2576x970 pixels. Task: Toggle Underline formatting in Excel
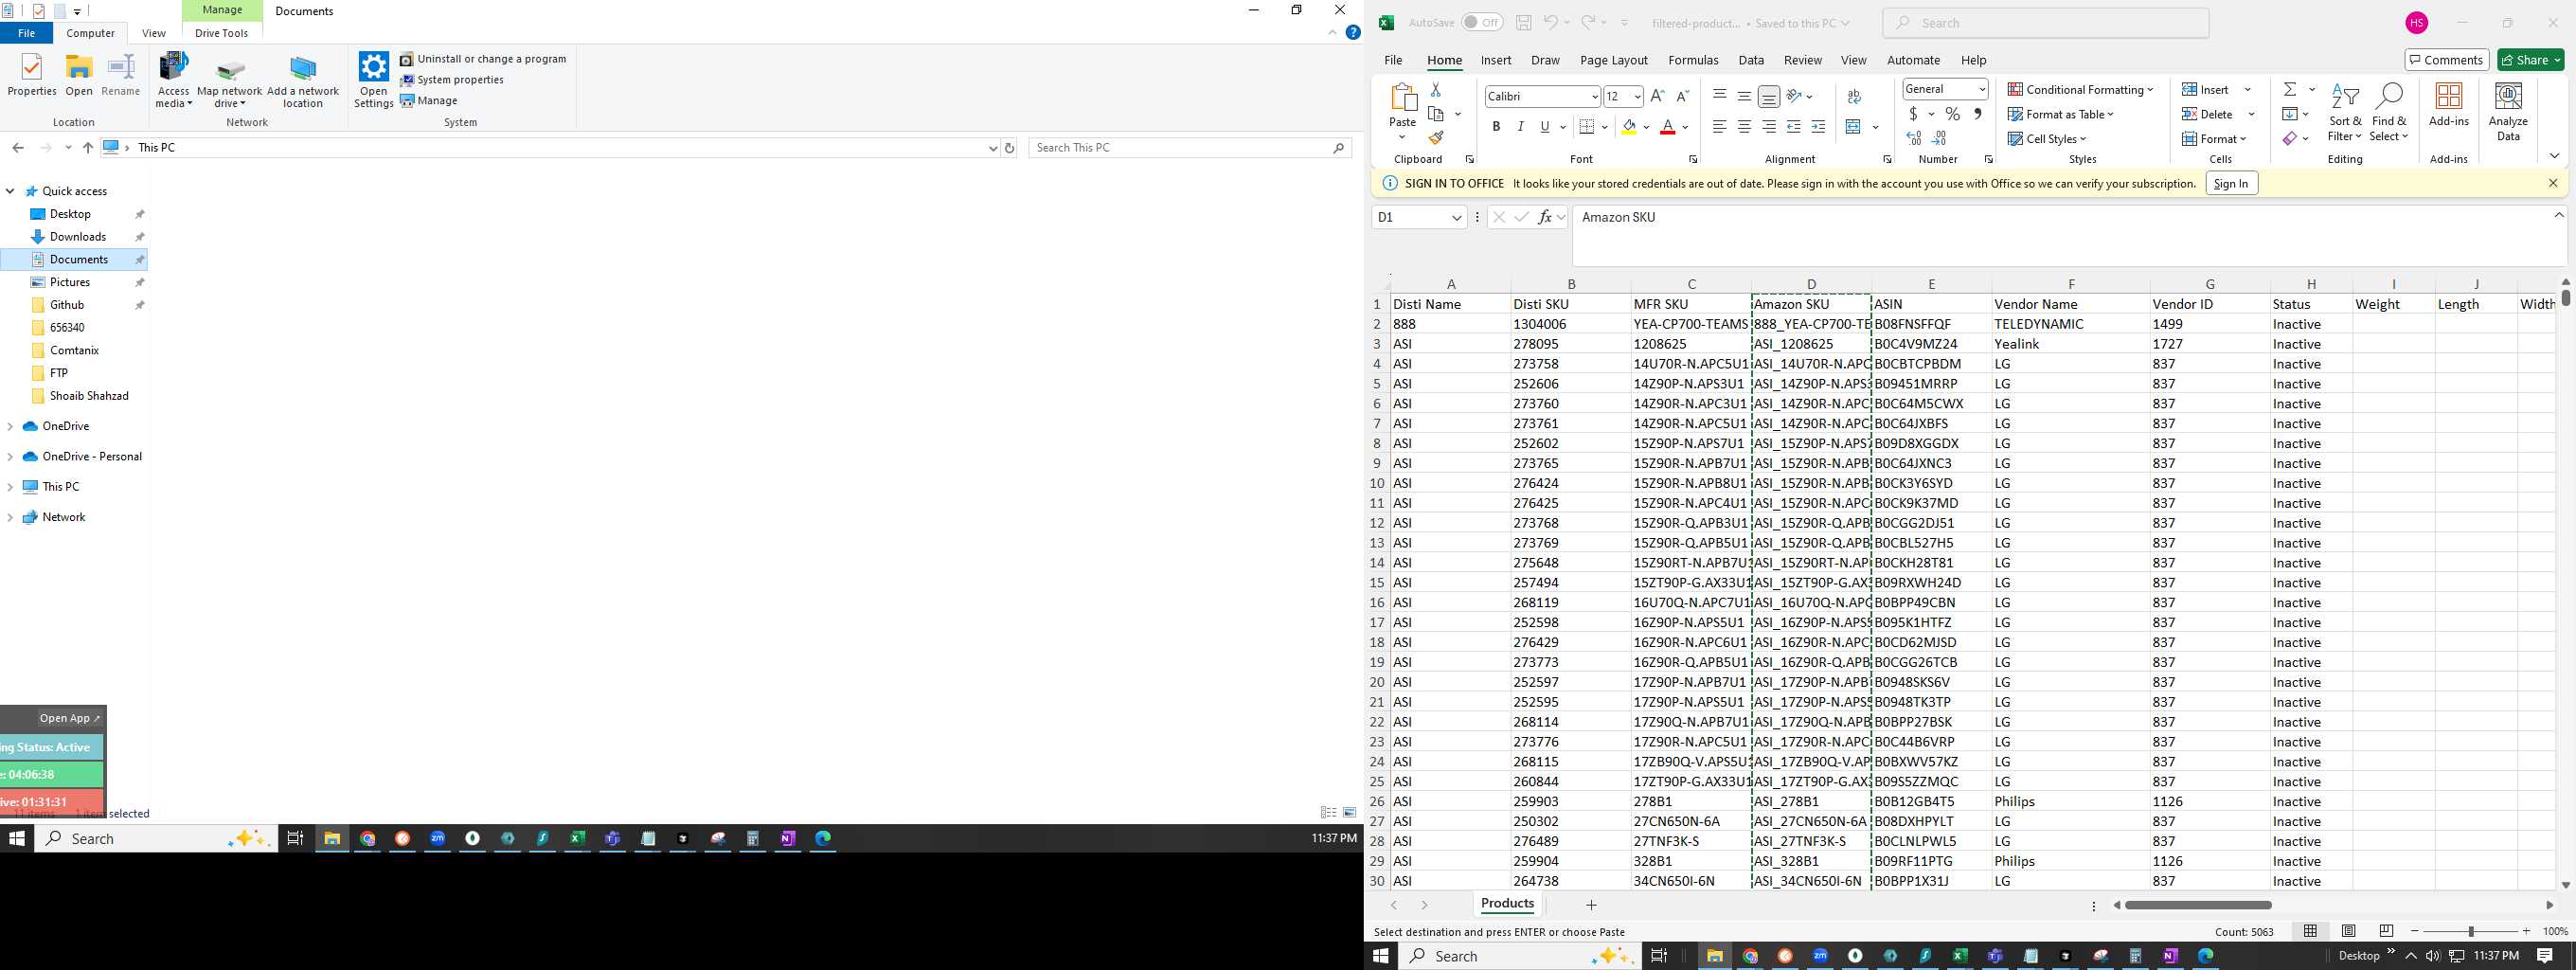1545,127
